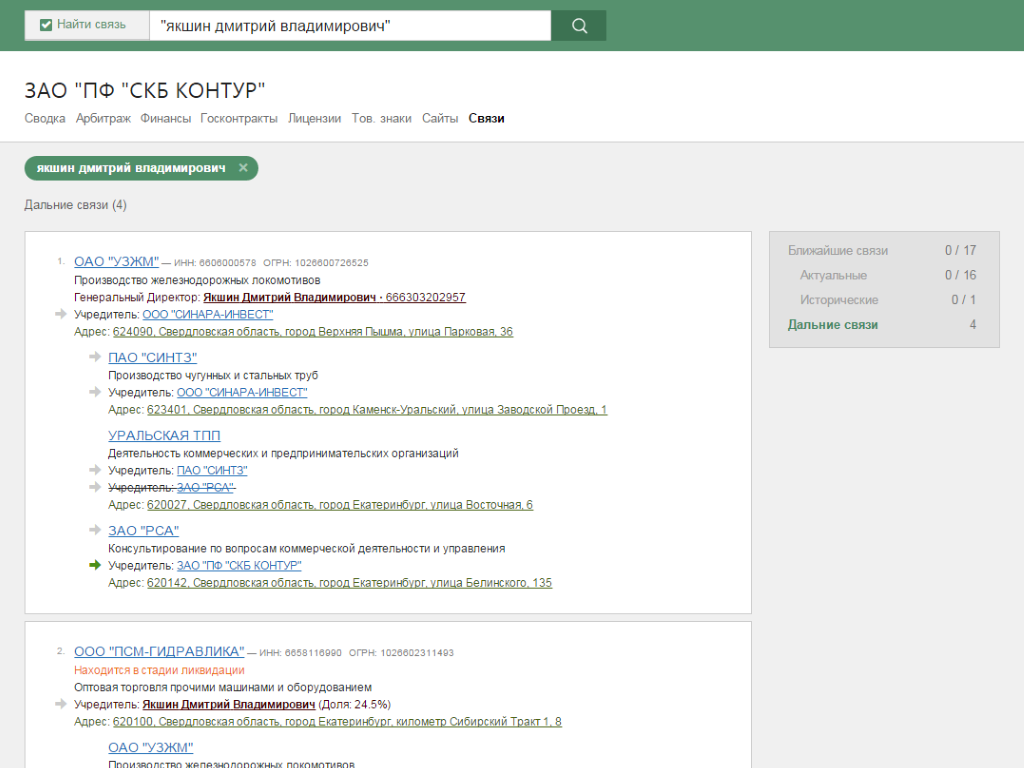Switch to the Сайты tab

tap(440, 118)
